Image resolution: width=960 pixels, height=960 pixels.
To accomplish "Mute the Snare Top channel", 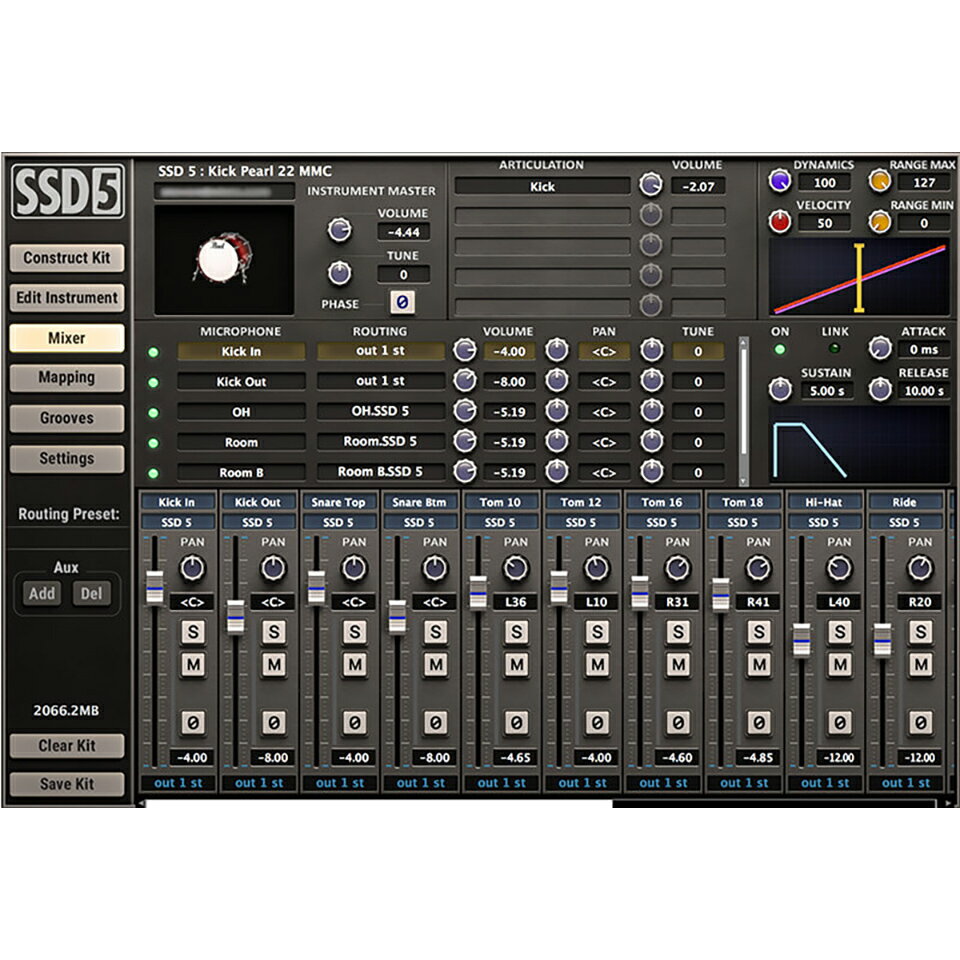I will [354, 665].
